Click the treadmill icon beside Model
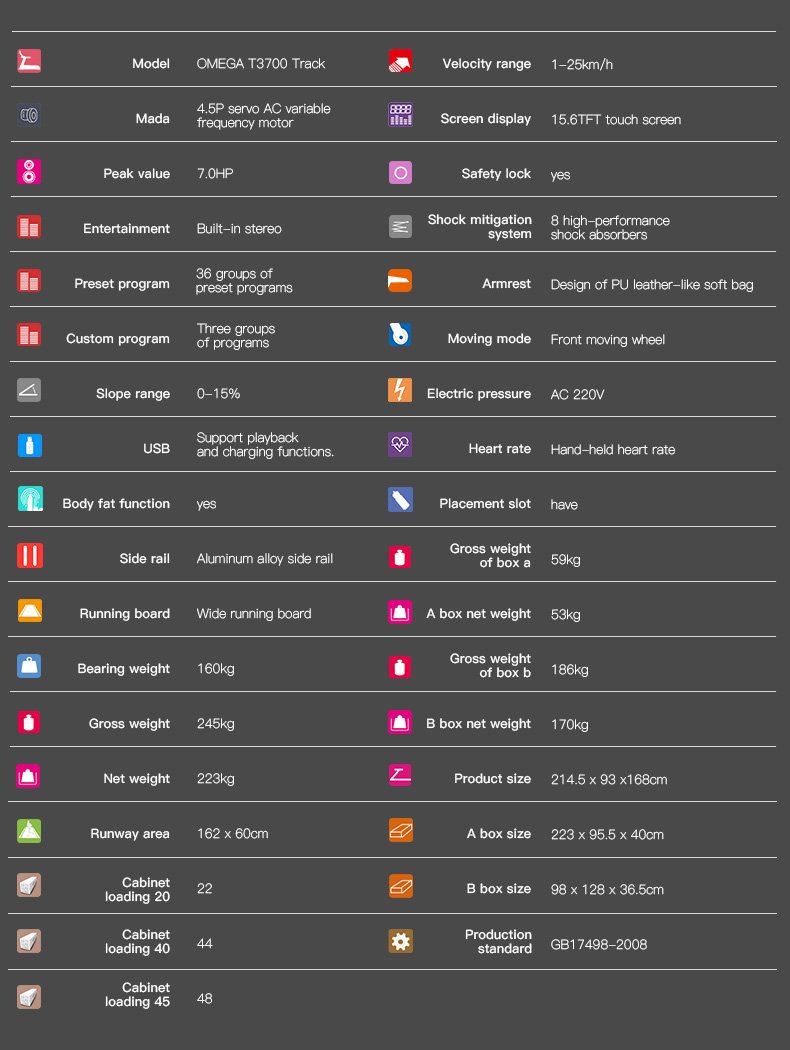 point(30,61)
